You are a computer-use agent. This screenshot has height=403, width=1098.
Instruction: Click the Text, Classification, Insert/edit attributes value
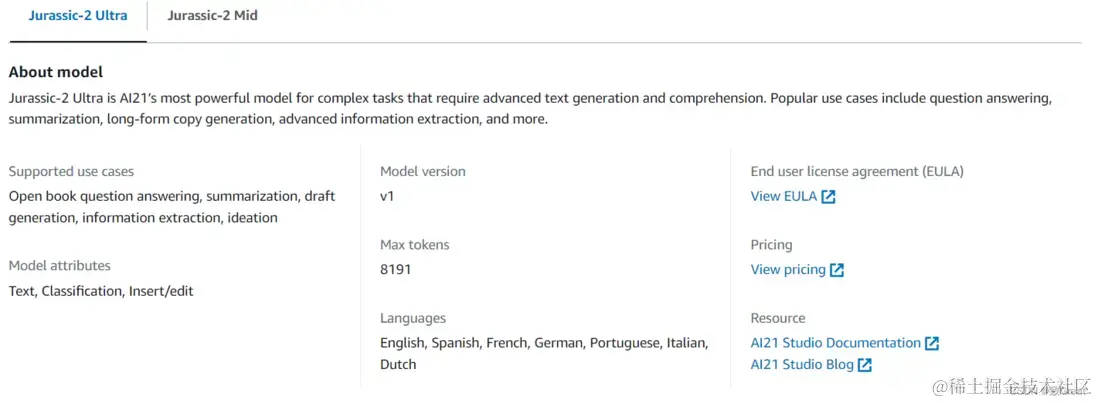pos(101,292)
